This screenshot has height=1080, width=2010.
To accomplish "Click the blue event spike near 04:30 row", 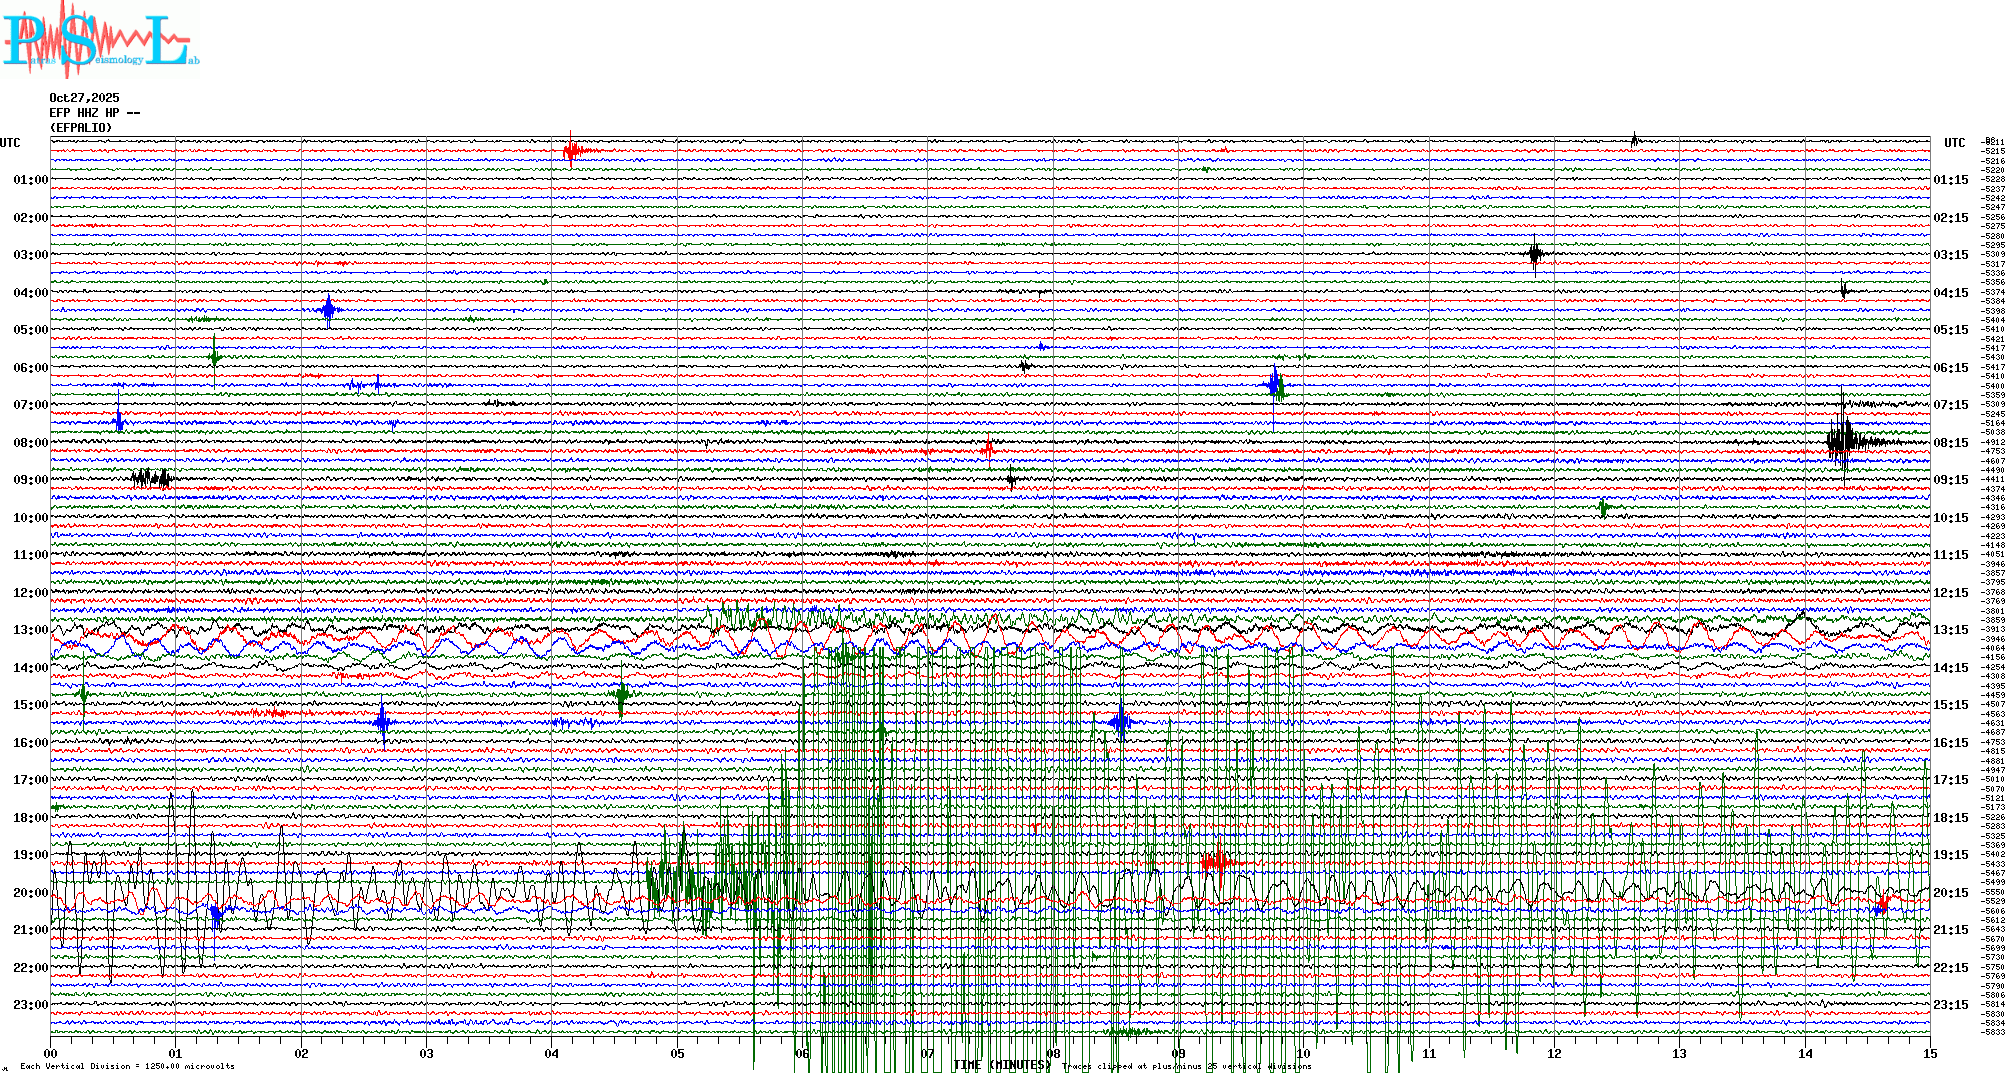I will click(329, 310).
